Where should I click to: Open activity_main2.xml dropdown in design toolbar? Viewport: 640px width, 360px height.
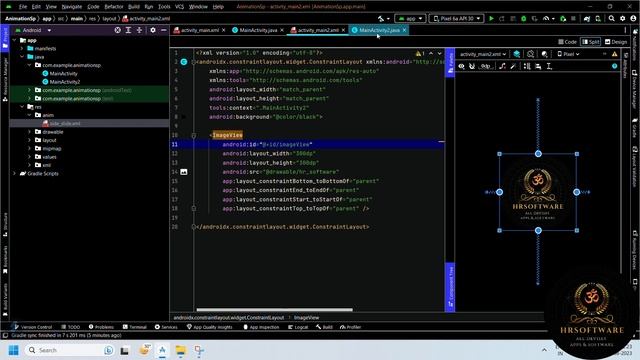pos(483,54)
